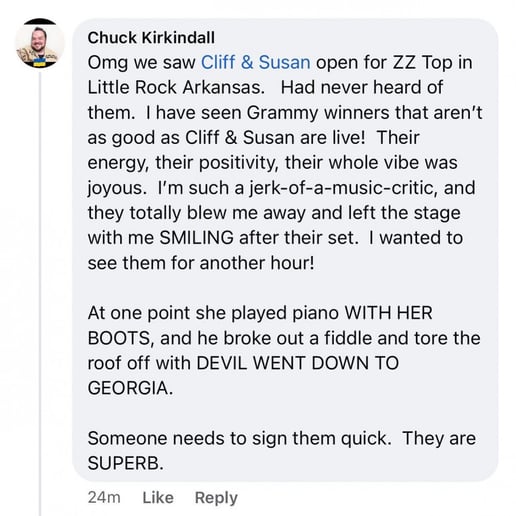Image resolution: width=516 pixels, height=516 pixels.
Task: Click the text DEVIL WENT DOWN TO
Action: [298, 363]
